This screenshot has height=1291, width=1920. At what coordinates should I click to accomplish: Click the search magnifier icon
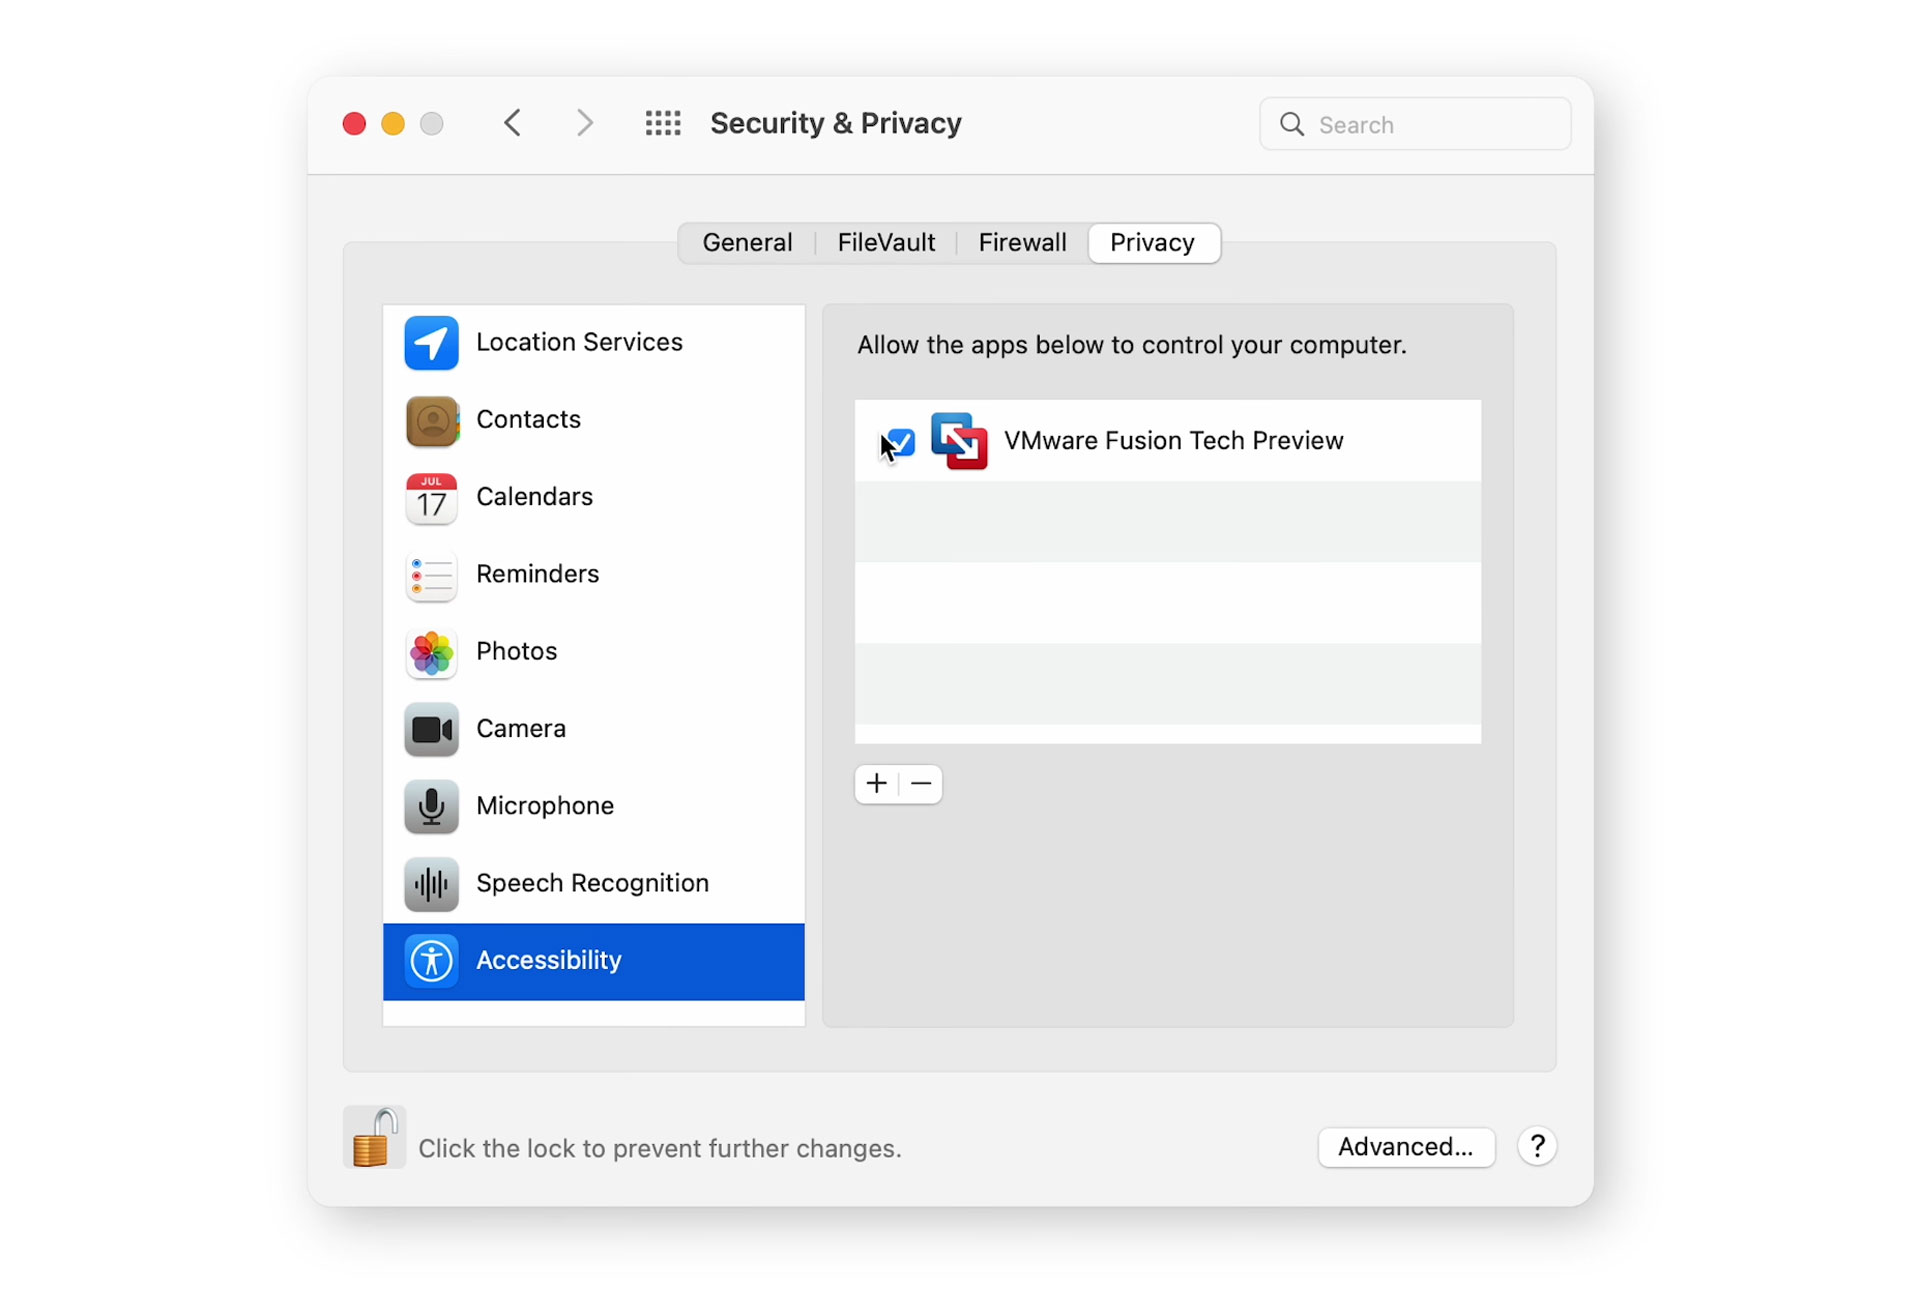pyautogui.click(x=1292, y=124)
